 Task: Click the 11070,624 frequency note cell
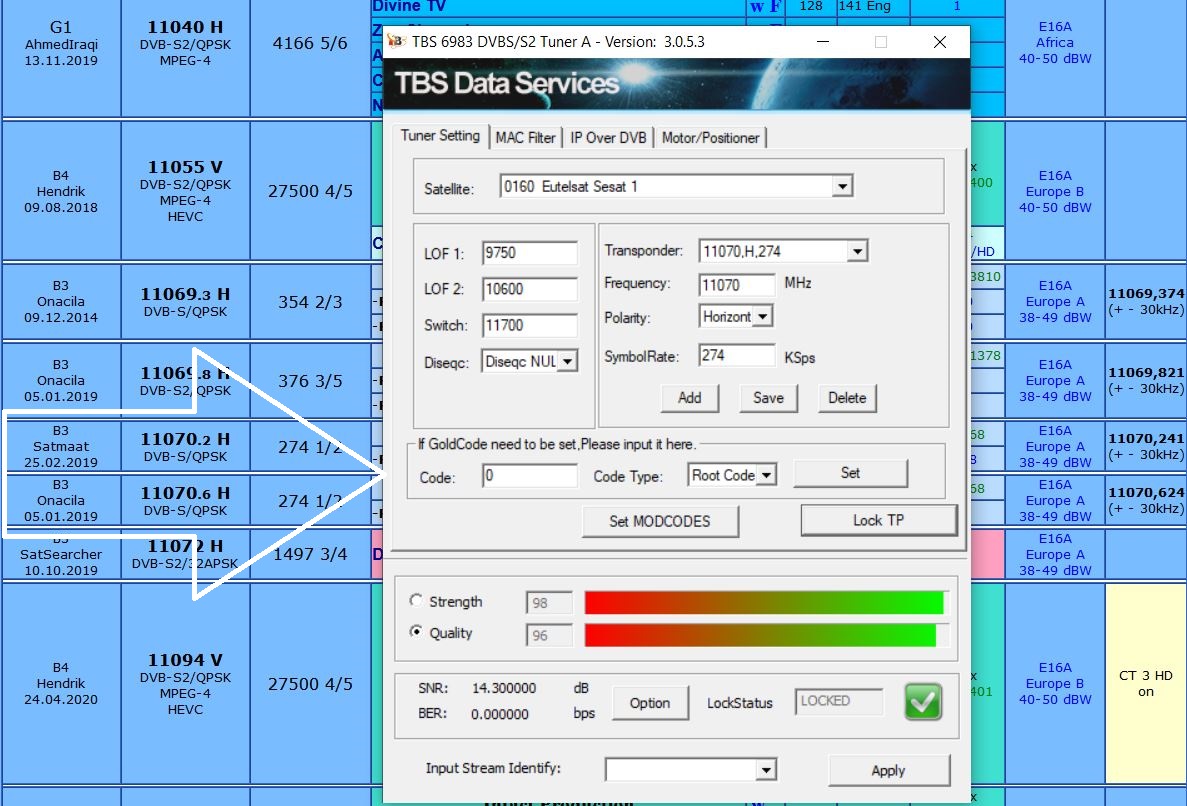[1146, 500]
